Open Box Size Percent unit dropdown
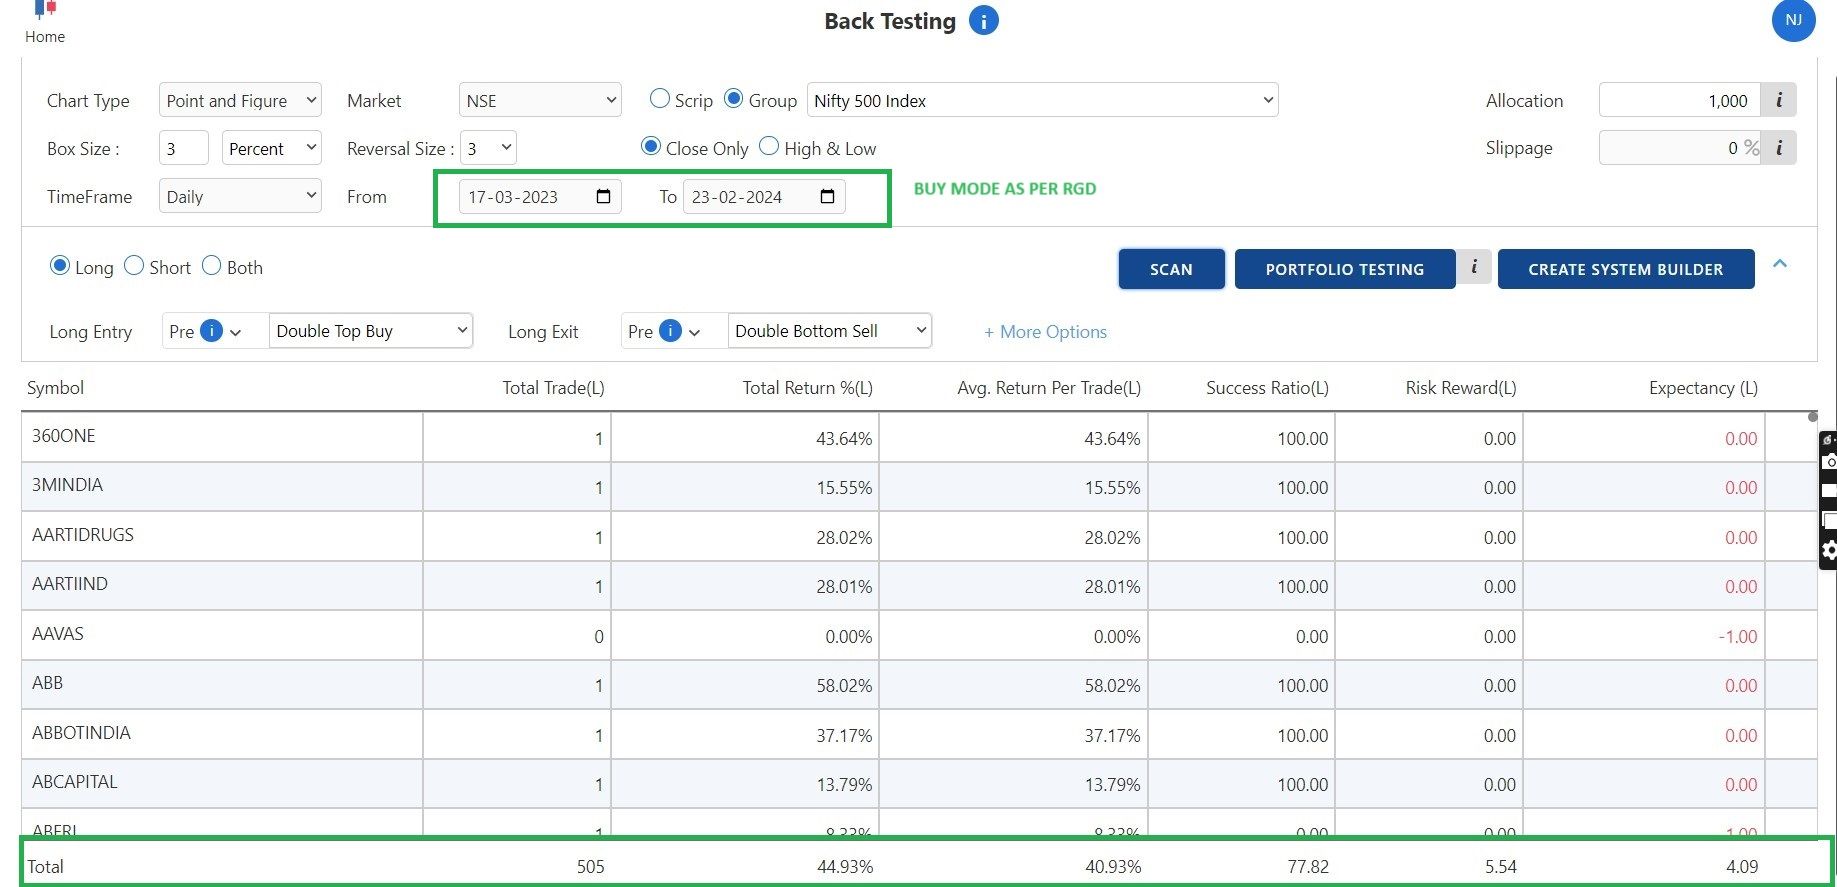Viewport: 1837px width, 887px height. click(x=272, y=148)
